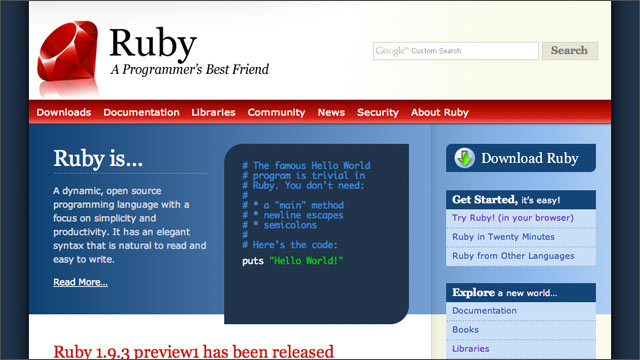Click the Download Ruby button
Image resolution: width=640 pixels, height=360 pixels.
tap(521, 158)
